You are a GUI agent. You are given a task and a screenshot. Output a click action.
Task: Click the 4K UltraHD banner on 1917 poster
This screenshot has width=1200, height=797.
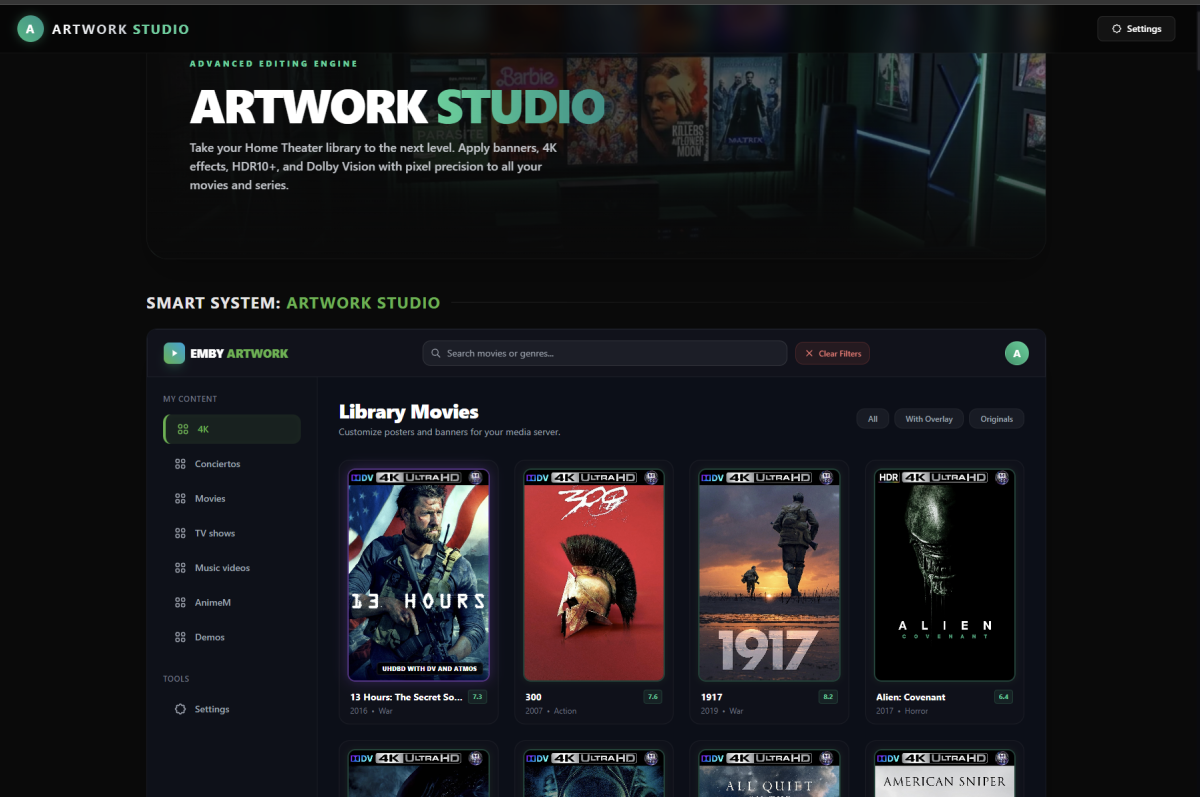pos(771,478)
